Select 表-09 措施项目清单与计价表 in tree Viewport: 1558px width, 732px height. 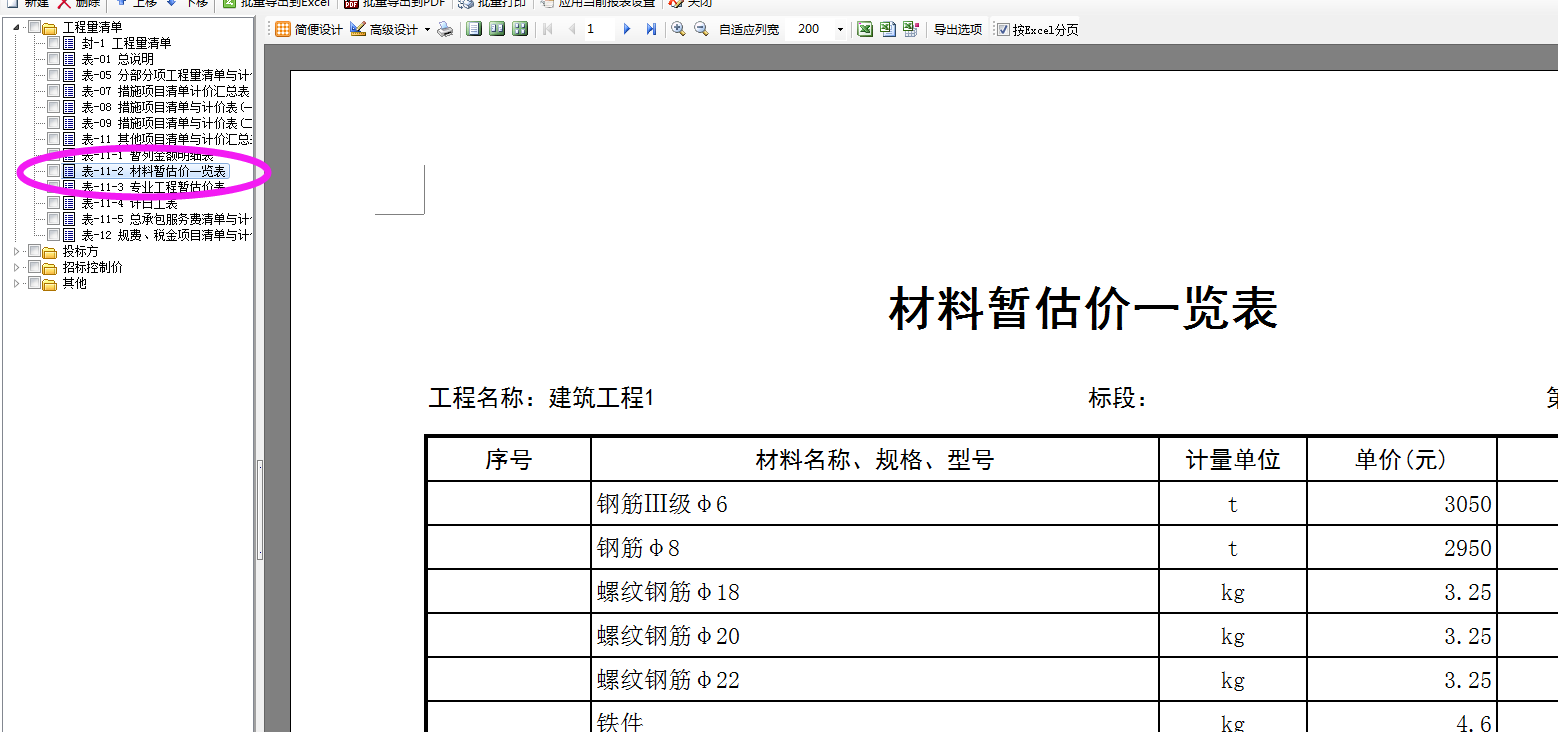166,123
